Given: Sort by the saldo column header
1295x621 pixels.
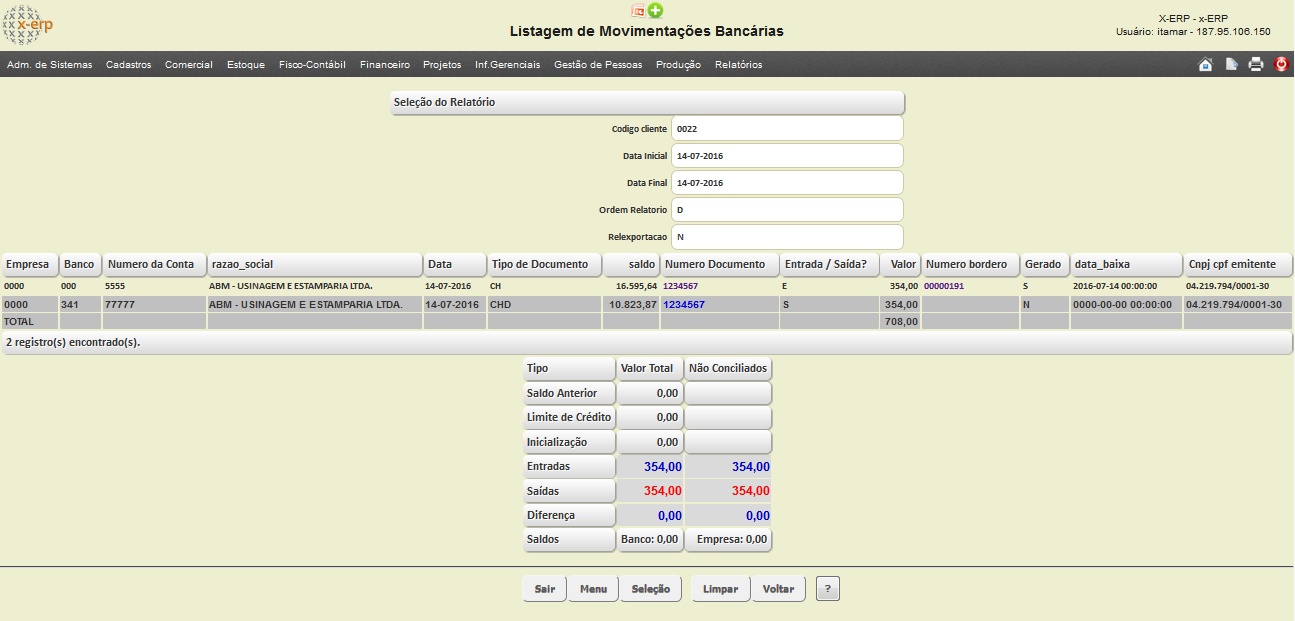Looking at the screenshot, I should click(631, 264).
